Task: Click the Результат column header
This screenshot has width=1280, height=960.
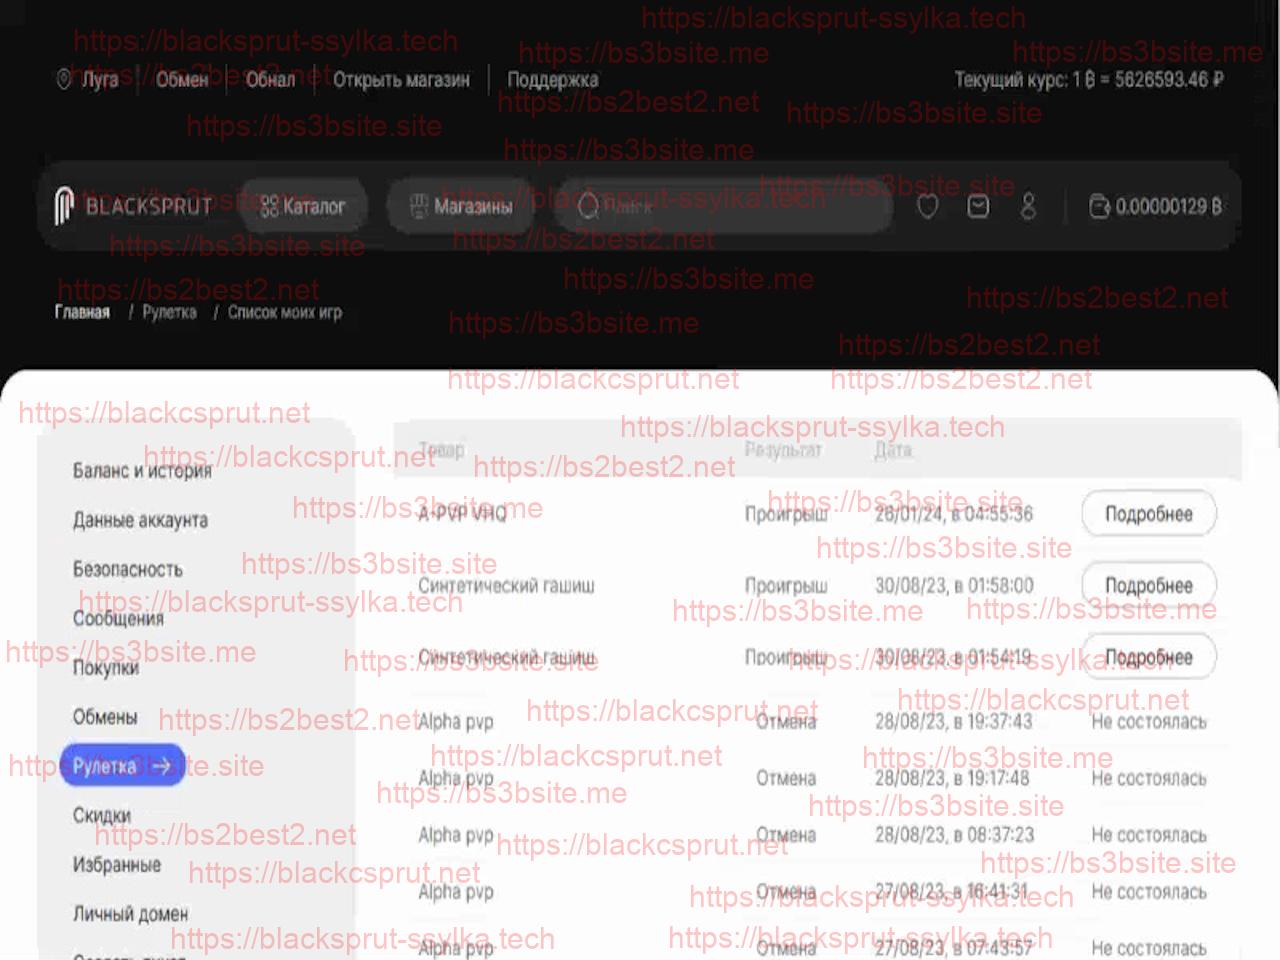Action: pyautogui.click(x=783, y=450)
